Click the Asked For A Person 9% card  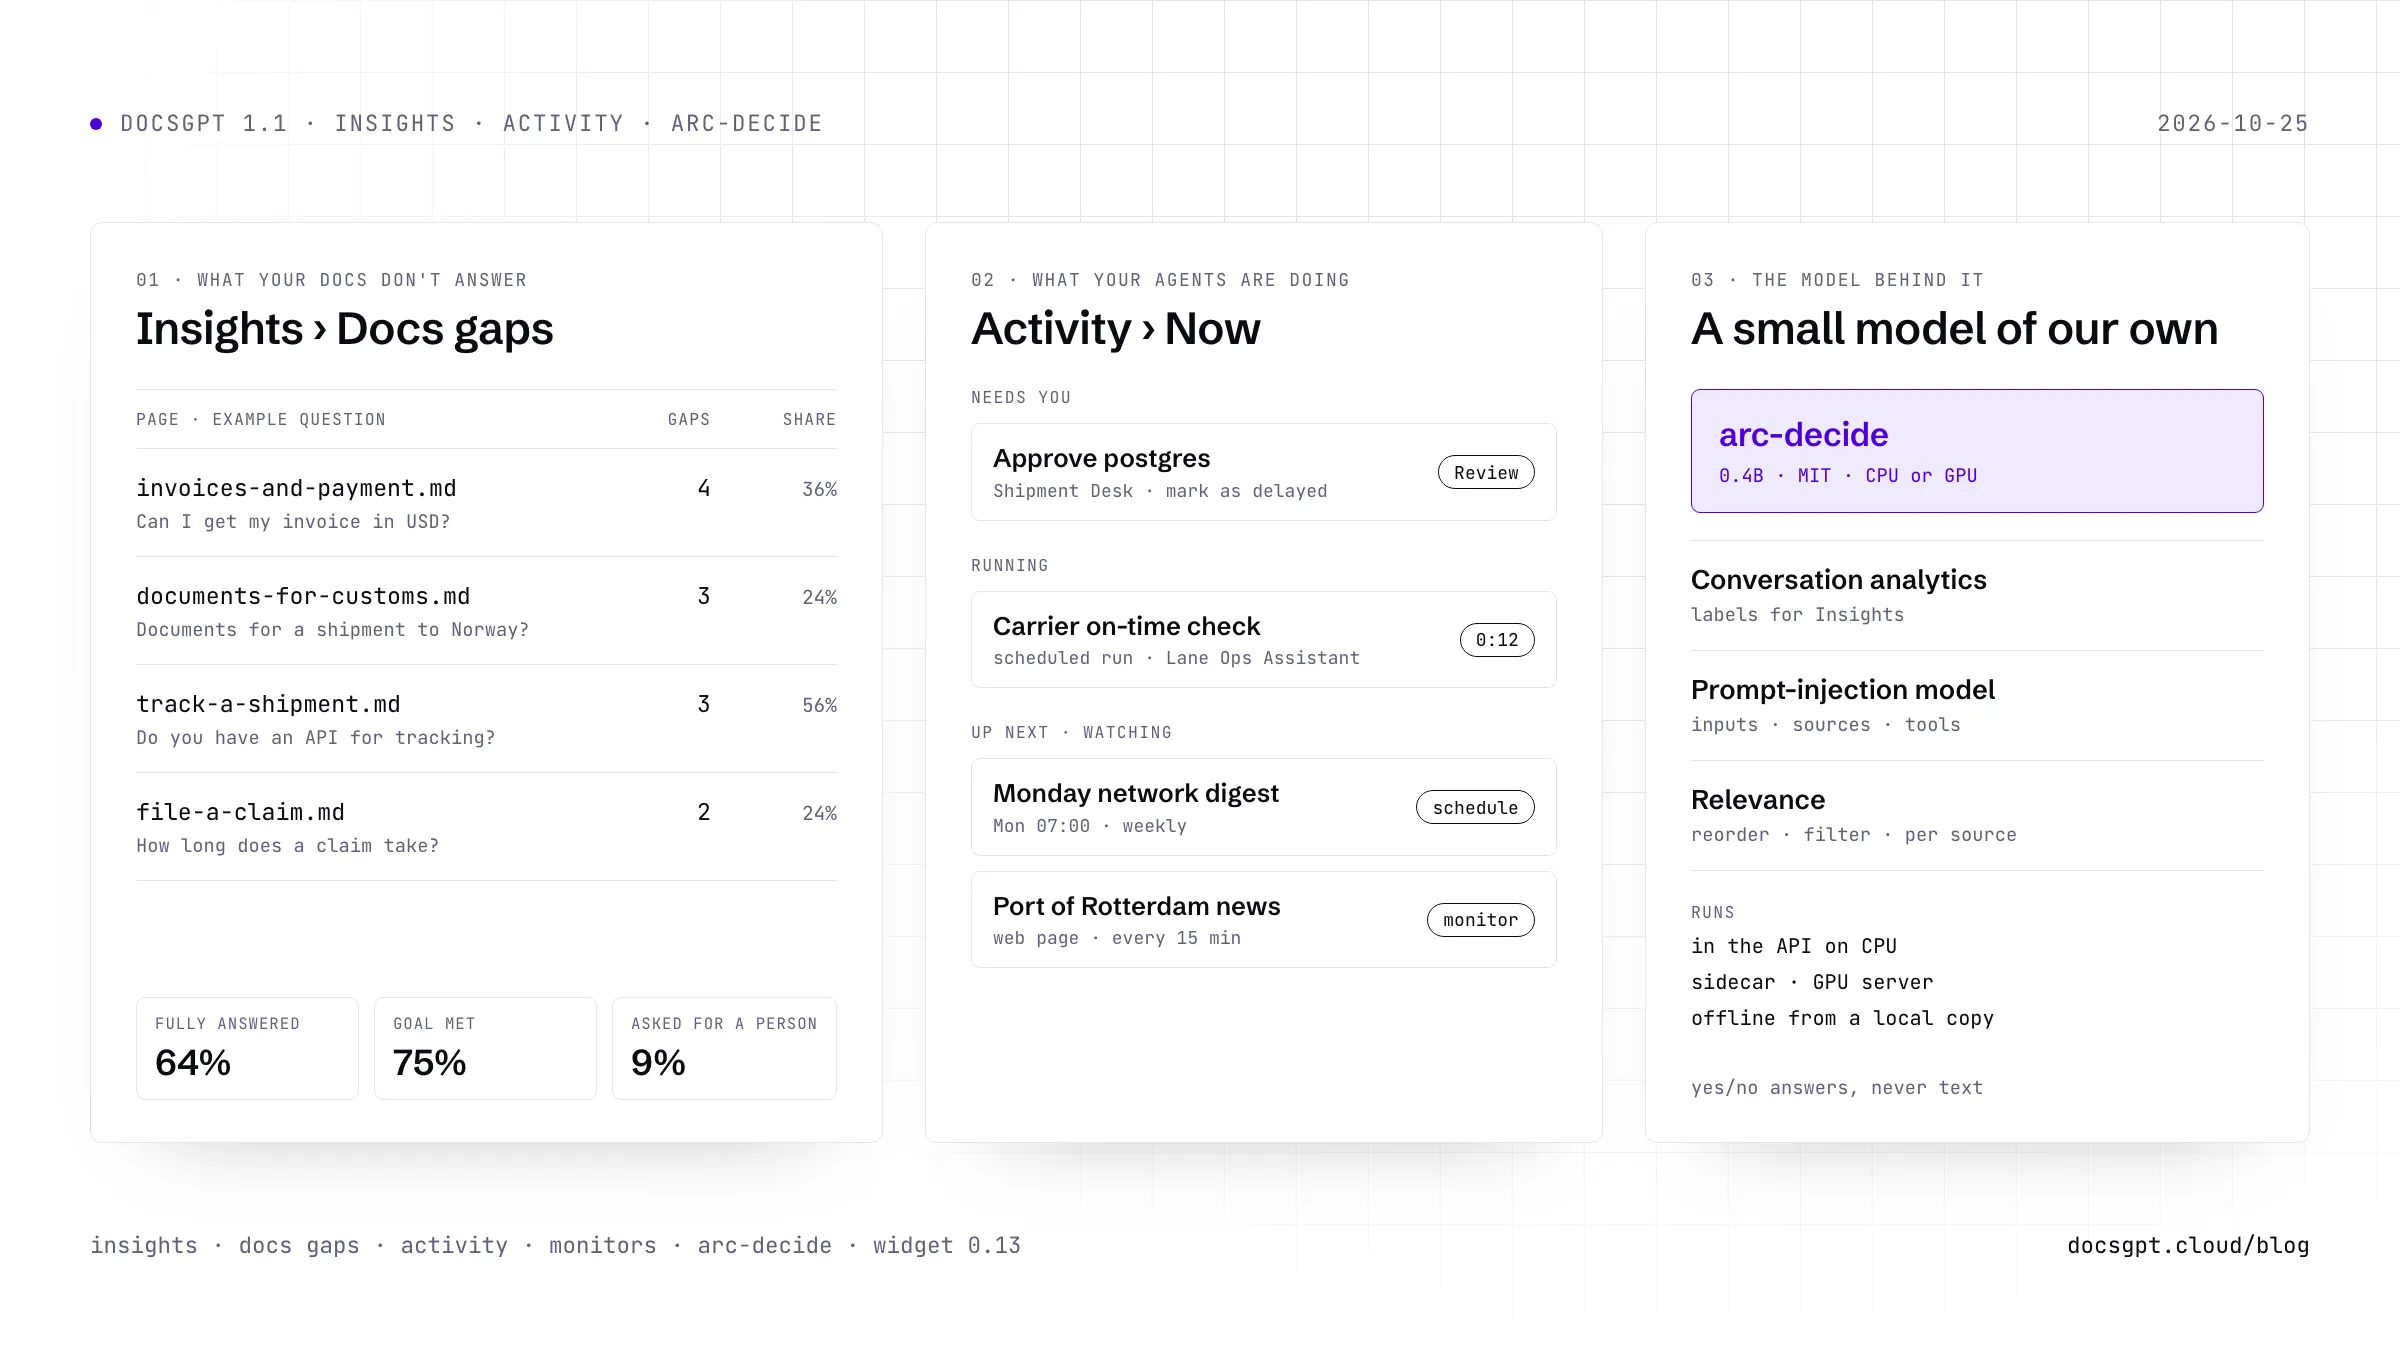pos(724,1048)
